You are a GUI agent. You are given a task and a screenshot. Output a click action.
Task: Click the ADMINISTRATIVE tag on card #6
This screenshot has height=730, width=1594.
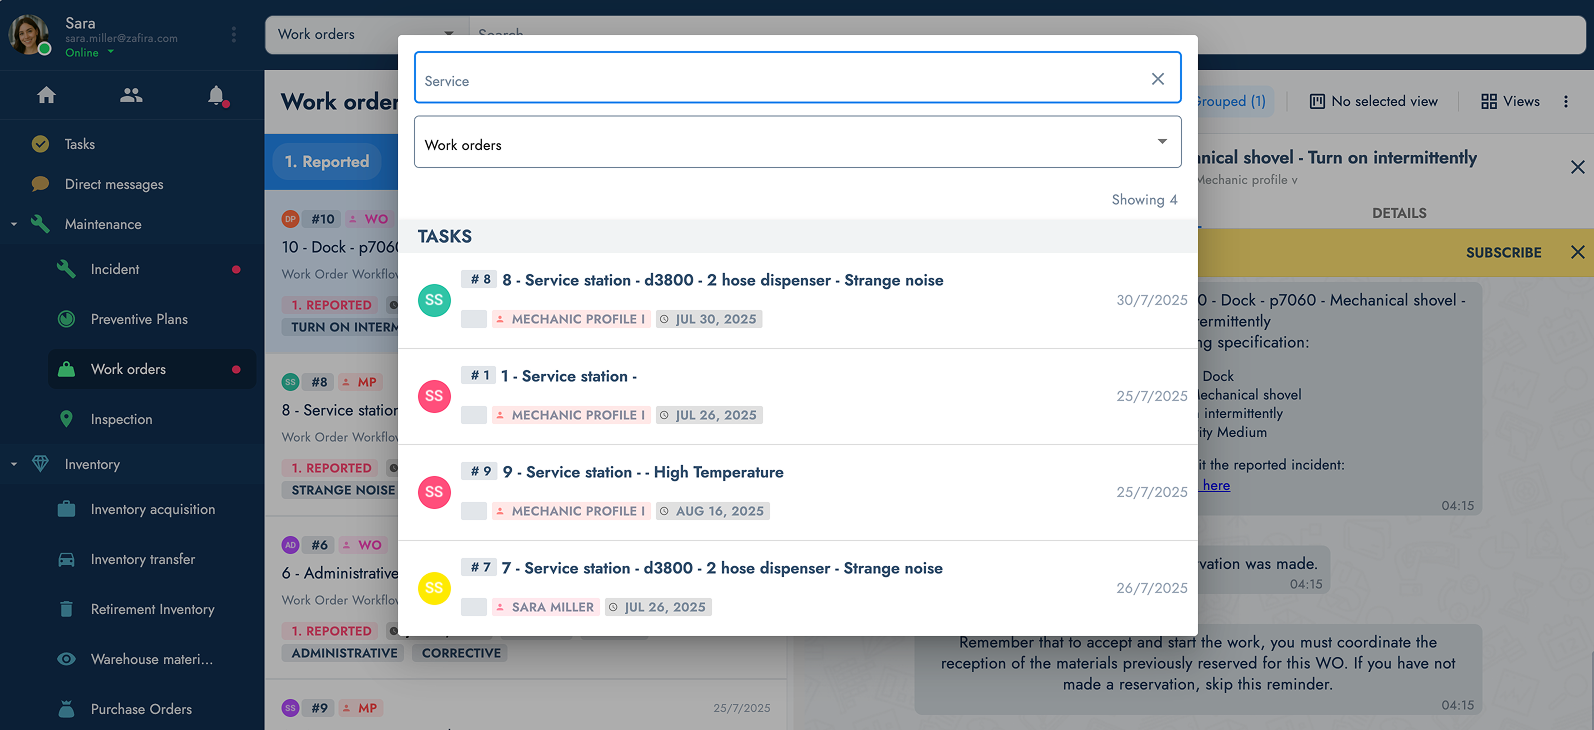pyautogui.click(x=344, y=653)
